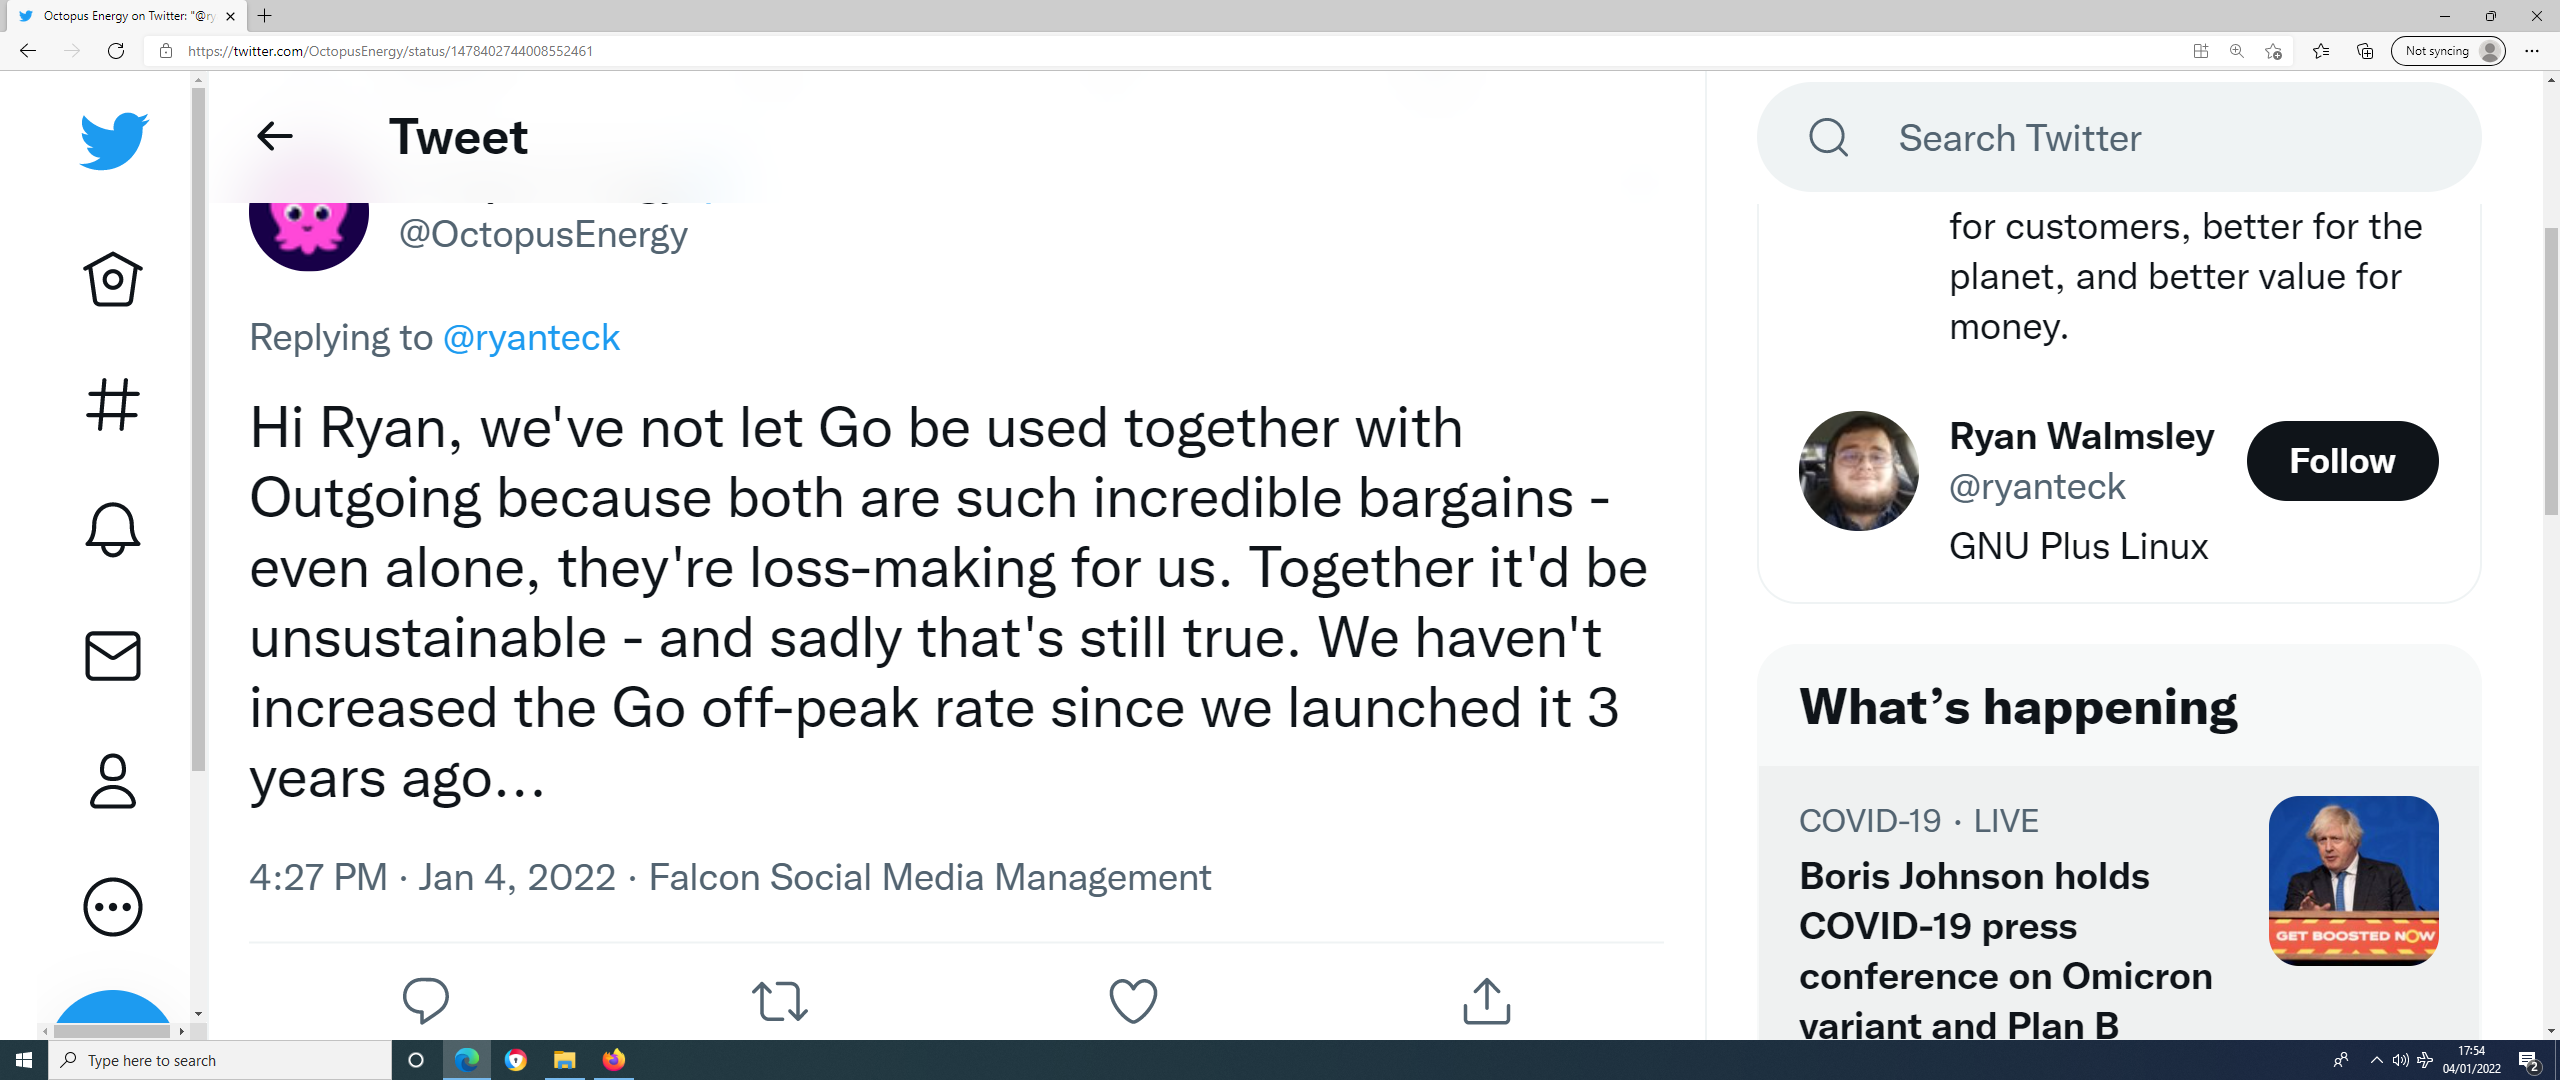The image size is (2560, 1080).
Task: Open Messages envelope icon
Action: click(113, 656)
